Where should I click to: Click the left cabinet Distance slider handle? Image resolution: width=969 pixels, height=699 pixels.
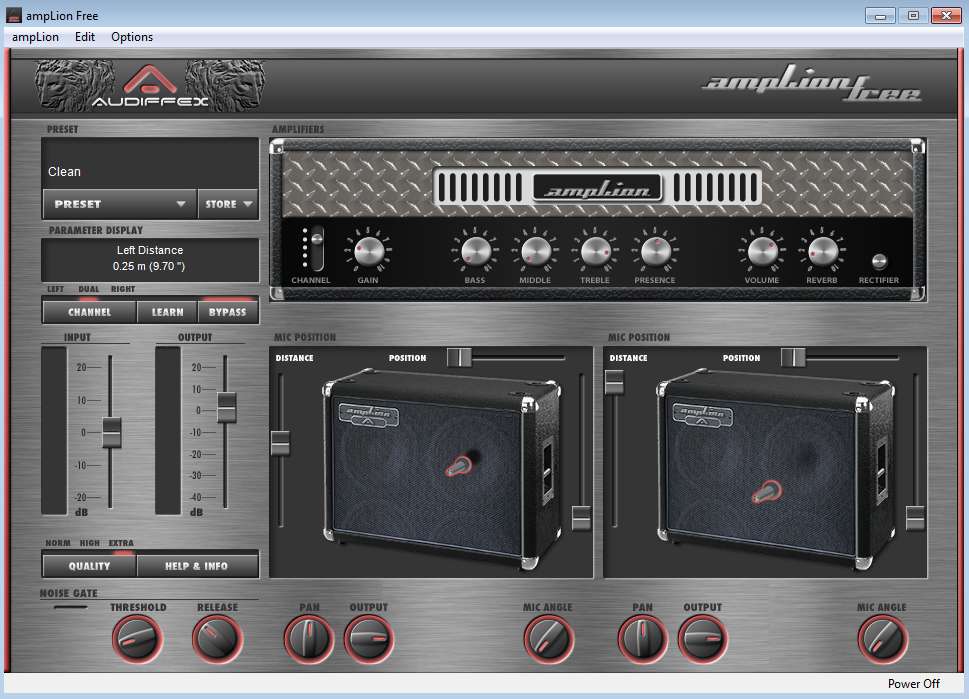[280, 443]
